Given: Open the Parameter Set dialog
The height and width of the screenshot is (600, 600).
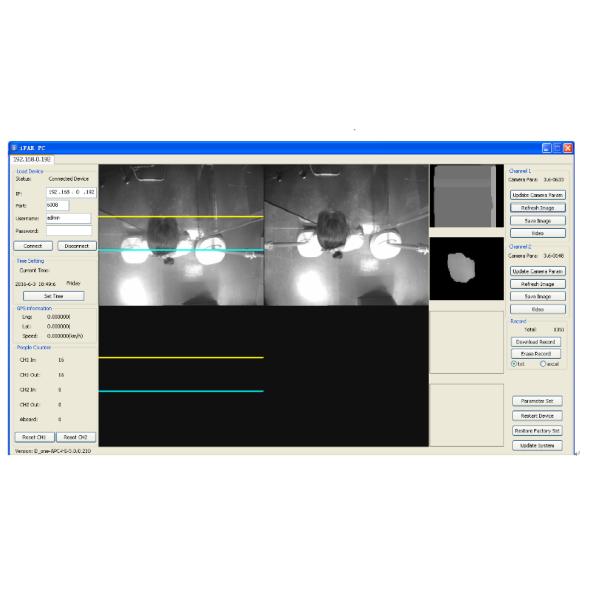Looking at the screenshot, I should 538,400.
